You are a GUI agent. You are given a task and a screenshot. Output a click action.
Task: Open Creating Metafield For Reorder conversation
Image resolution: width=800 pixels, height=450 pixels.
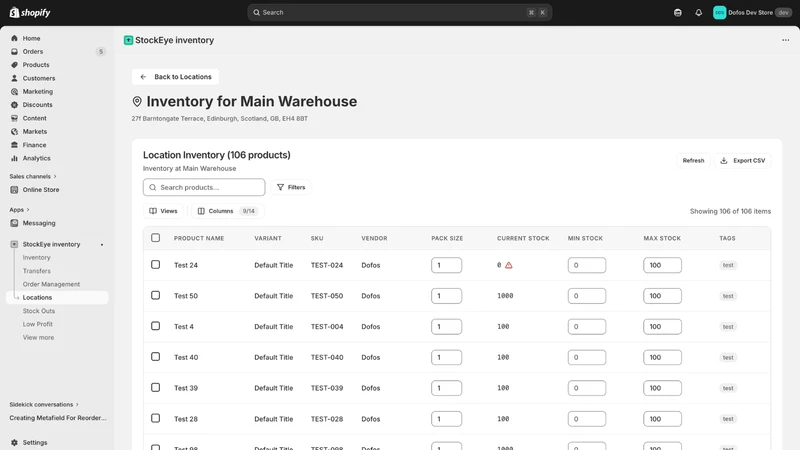pos(58,418)
